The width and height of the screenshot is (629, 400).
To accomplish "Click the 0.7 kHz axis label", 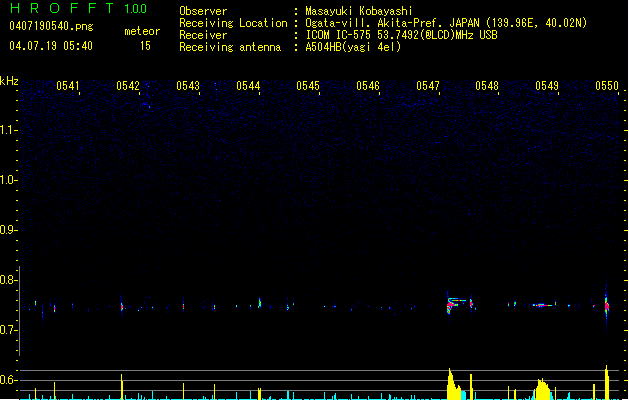I will click(8, 330).
